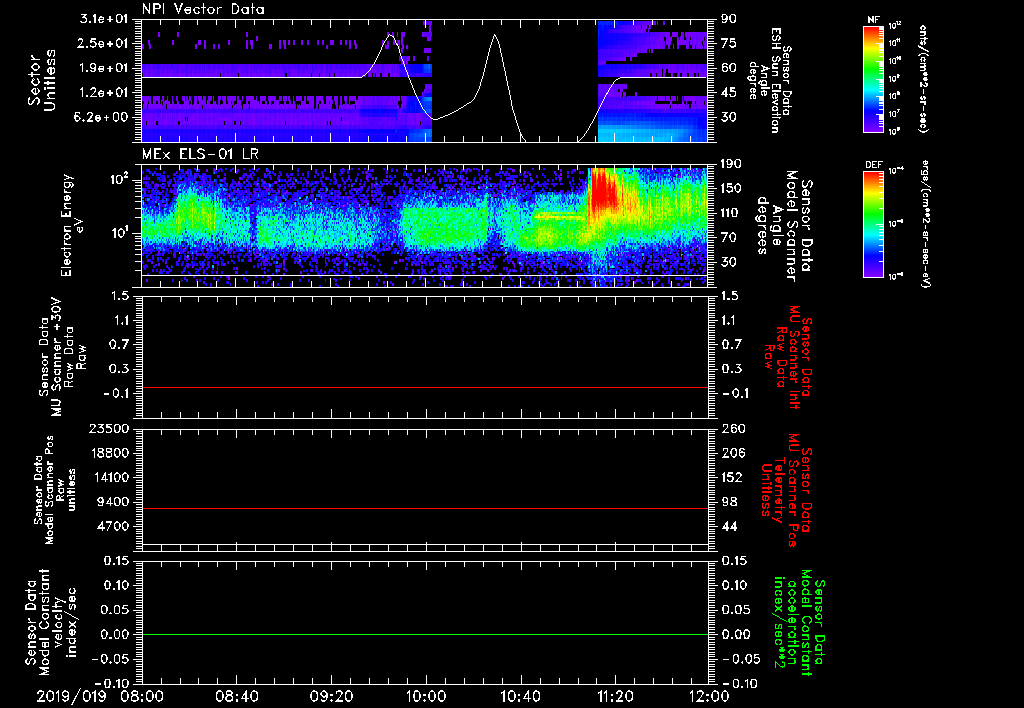Click the 45 degree sun elevation tick
Image resolution: width=1024 pixels, height=708 pixels.
coord(729,93)
